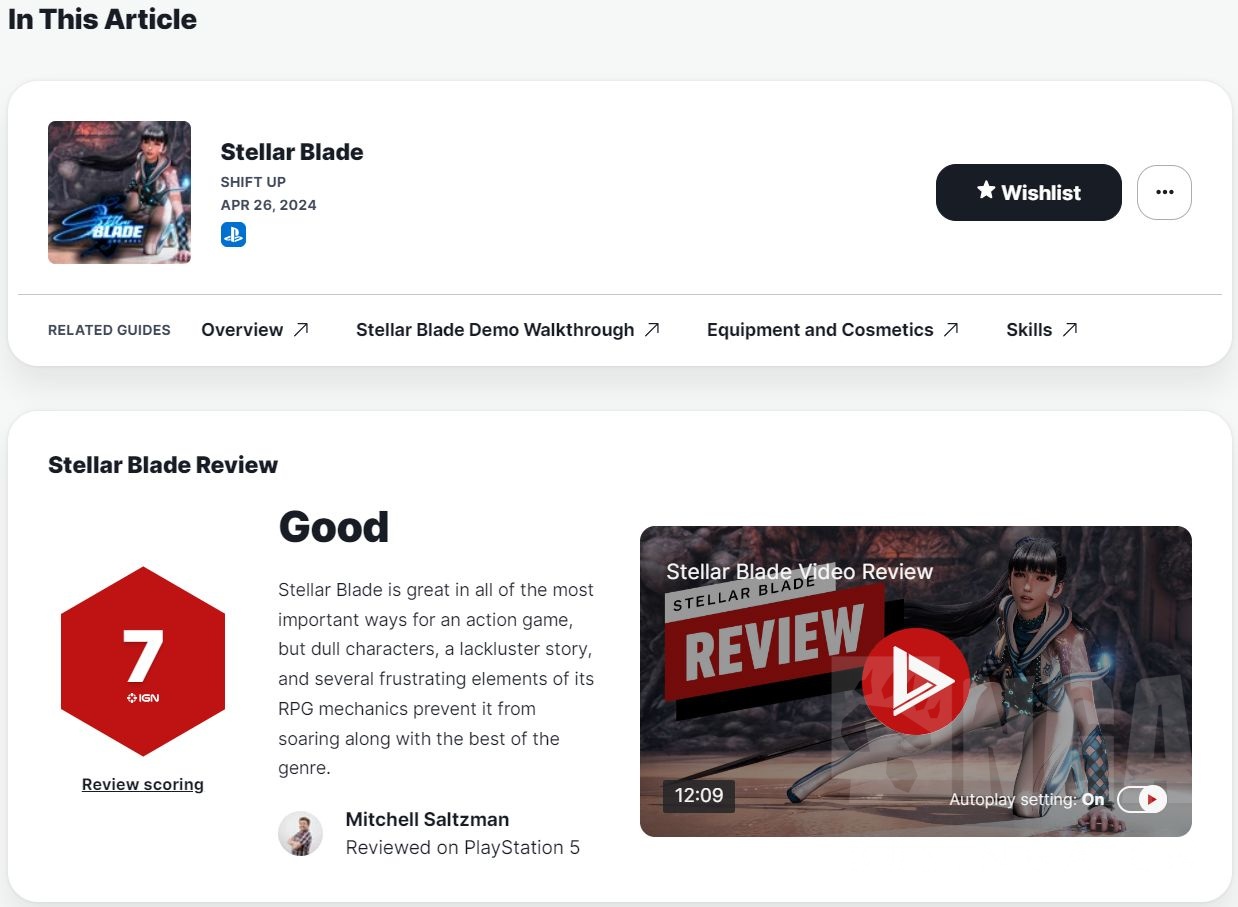This screenshot has height=907, width=1238.
Task: Open the Review scoring link
Action: pos(143,784)
